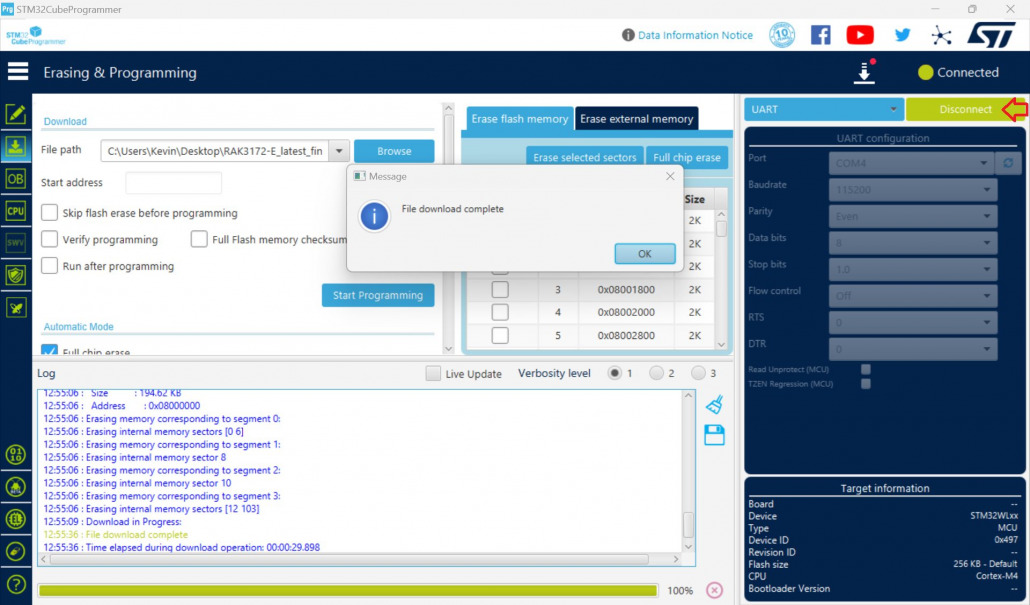
Task: Click the log clear broom icon
Action: (714, 404)
